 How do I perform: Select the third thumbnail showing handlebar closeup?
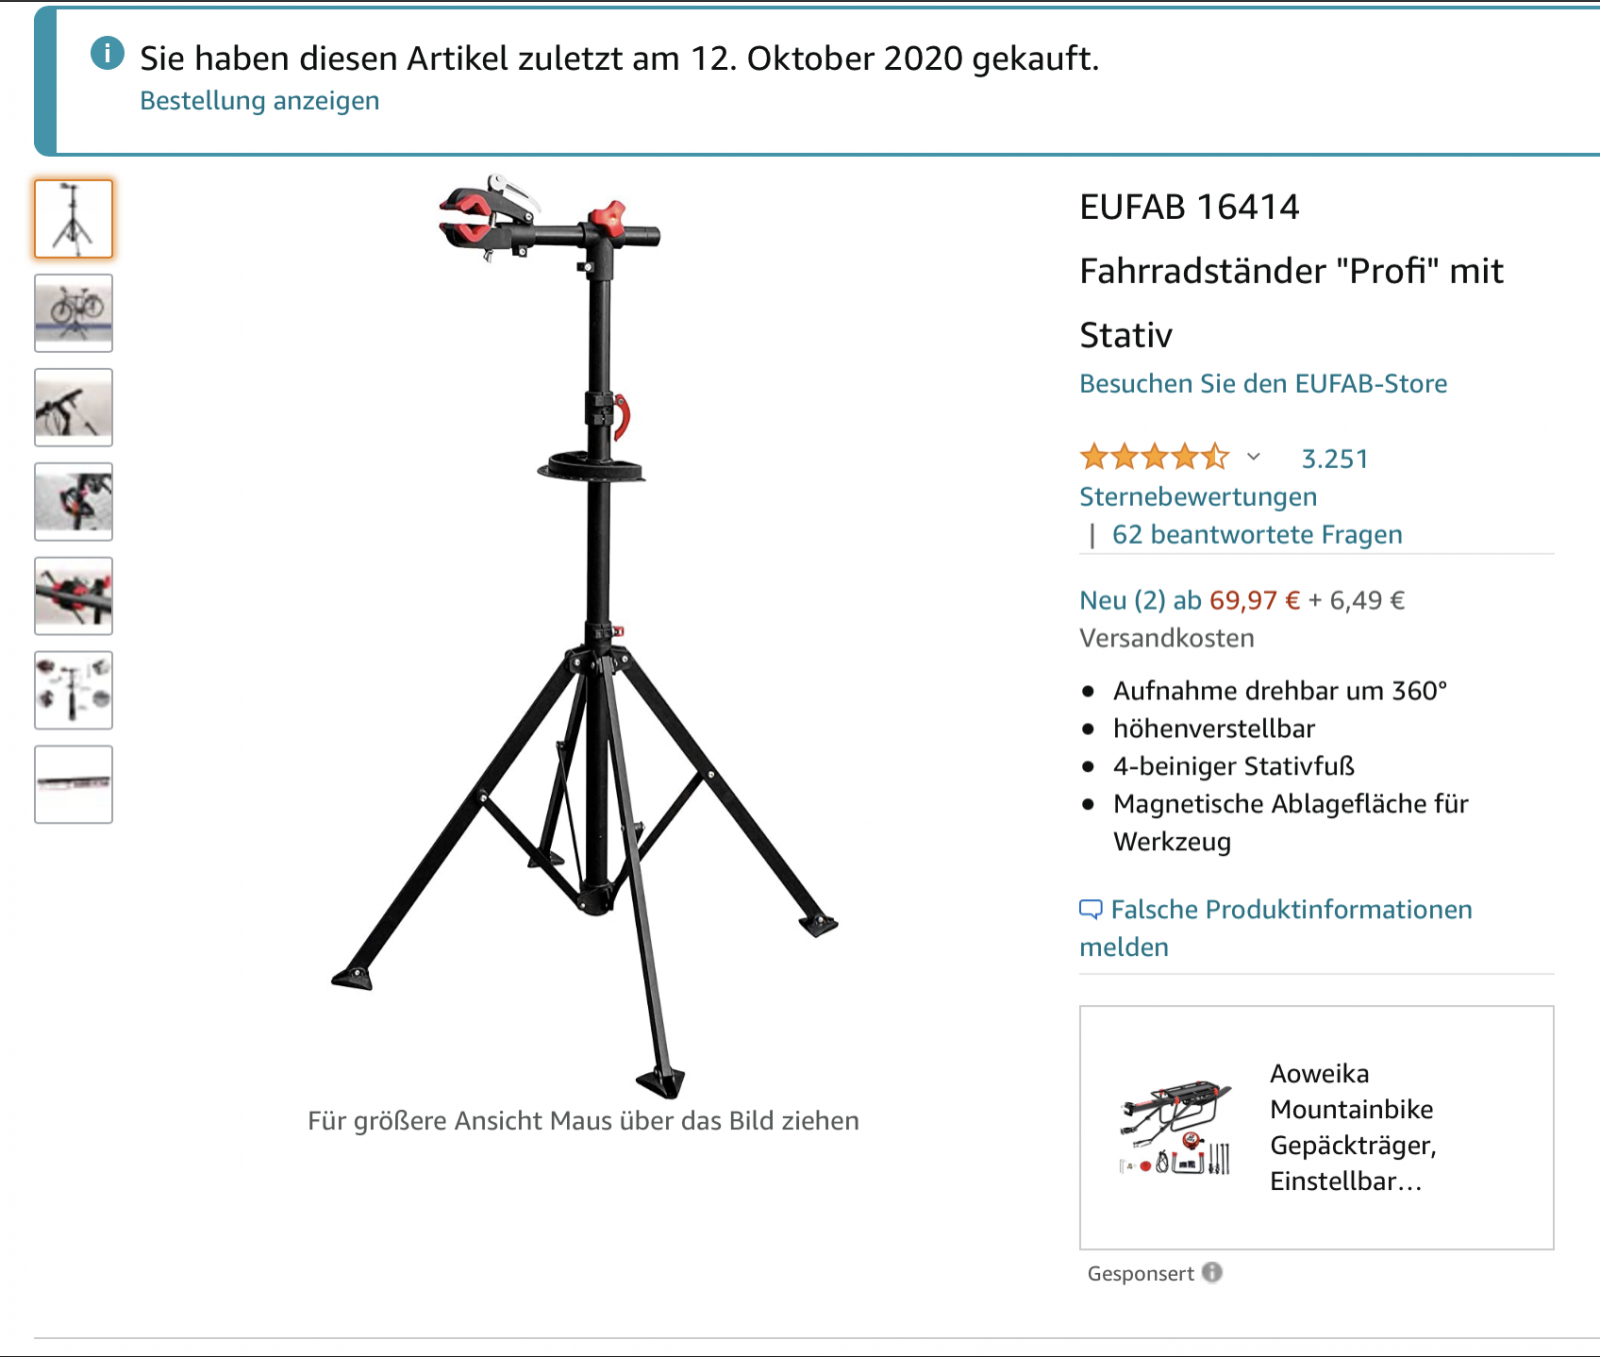pos(74,407)
